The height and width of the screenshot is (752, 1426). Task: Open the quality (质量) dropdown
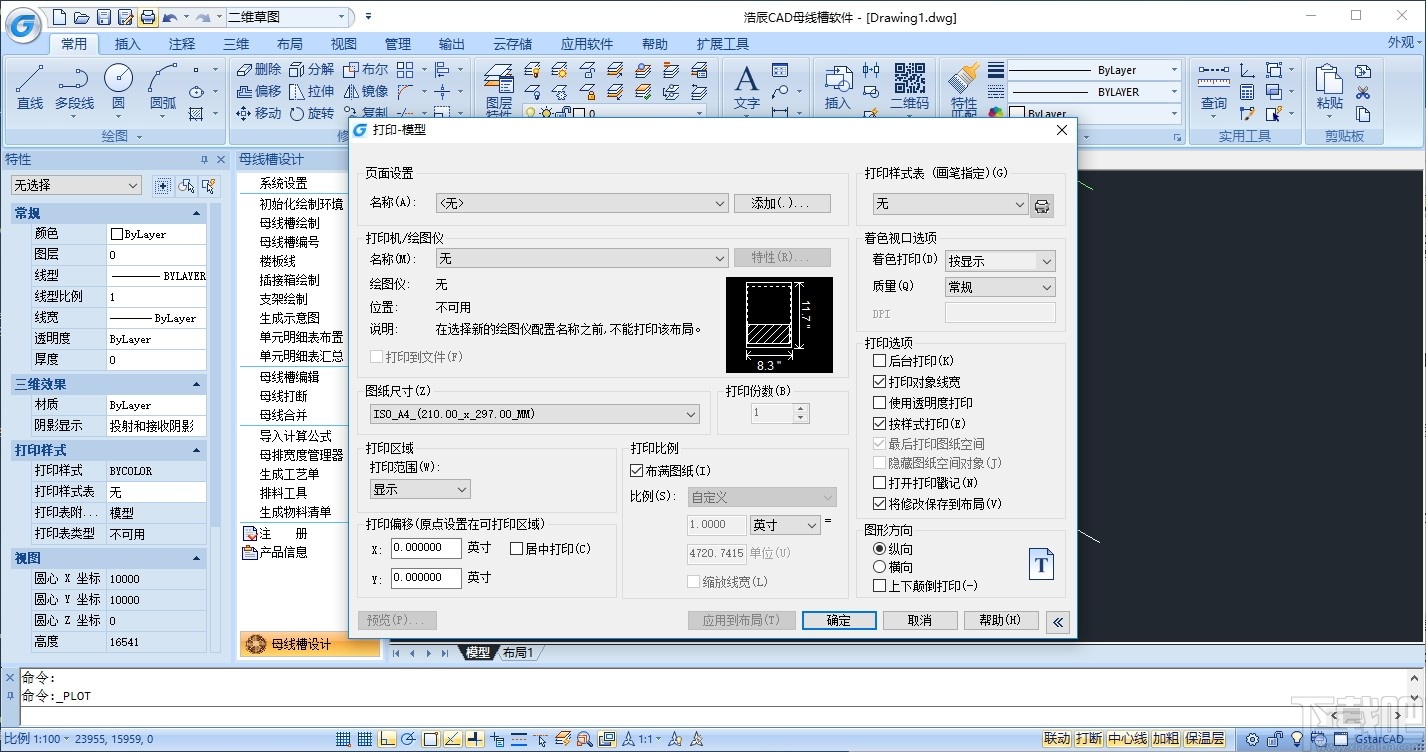[1000, 287]
